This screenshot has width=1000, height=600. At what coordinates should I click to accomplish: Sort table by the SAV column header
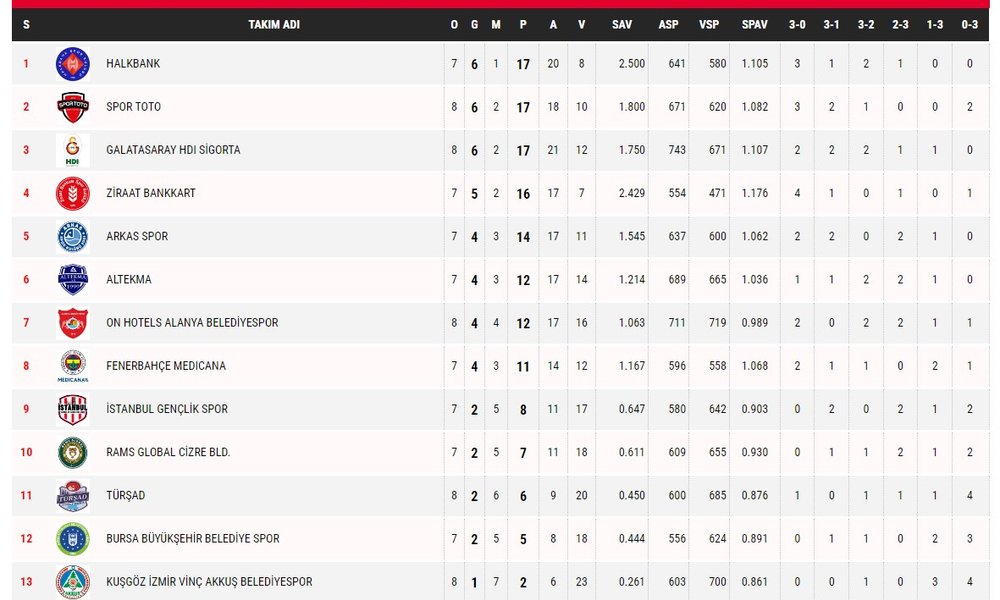(622, 25)
